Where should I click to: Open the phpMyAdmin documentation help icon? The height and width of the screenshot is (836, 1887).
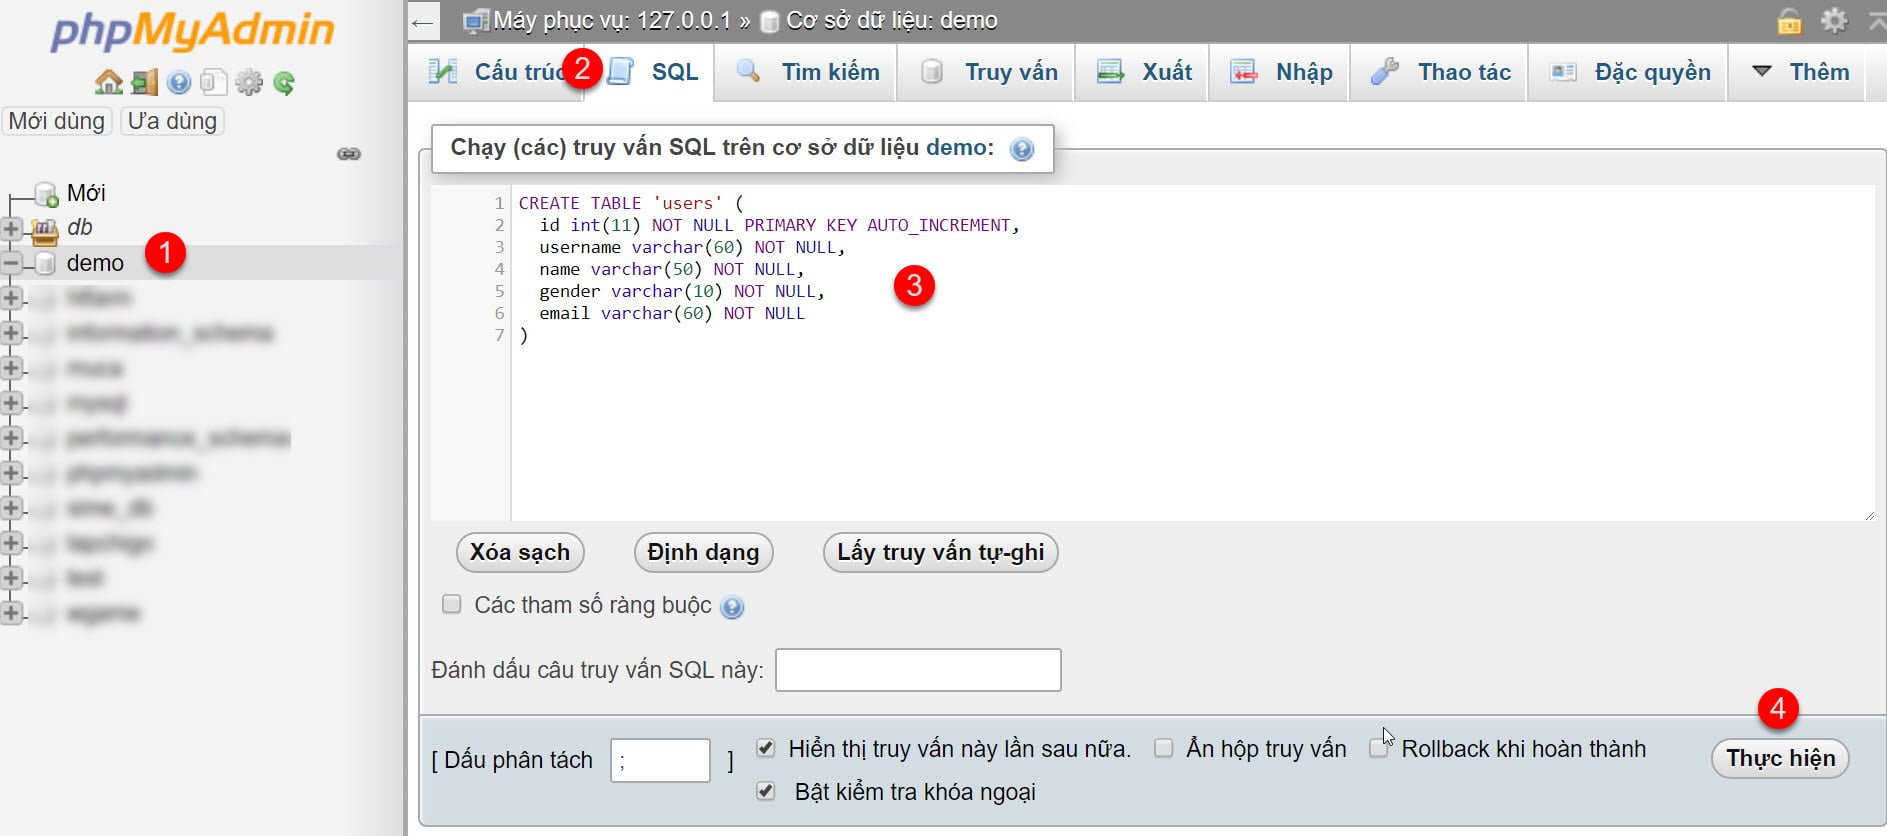[179, 82]
